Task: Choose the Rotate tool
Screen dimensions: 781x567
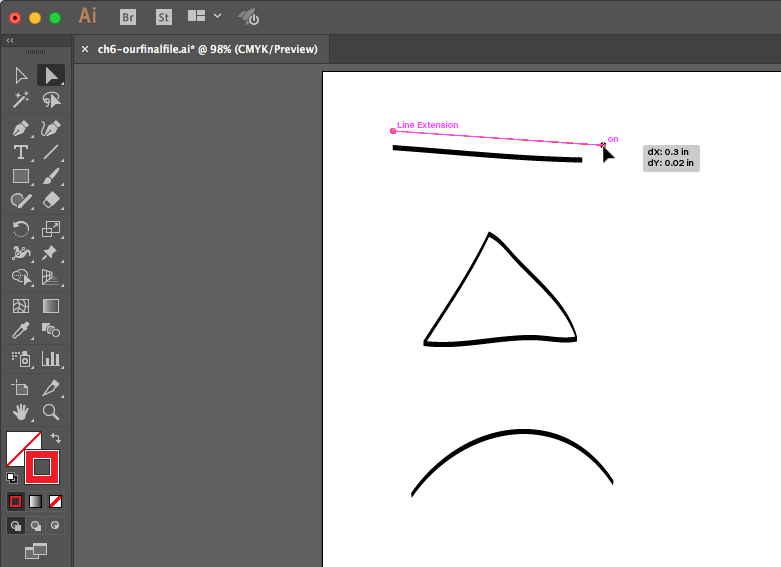Action: 20,229
